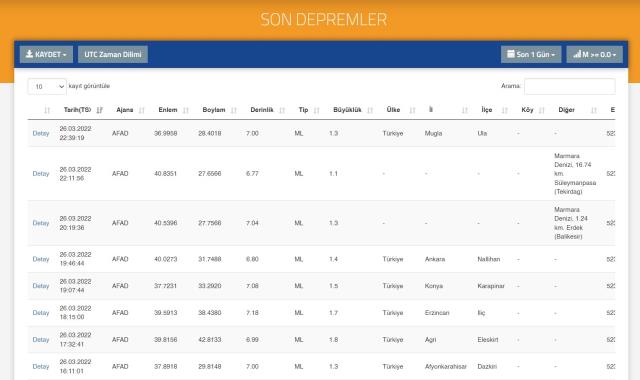The width and height of the screenshot is (640, 380).
Task: Click the Tarih(TS) column header text
Action: pyautogui.click(x=77, y=110)
